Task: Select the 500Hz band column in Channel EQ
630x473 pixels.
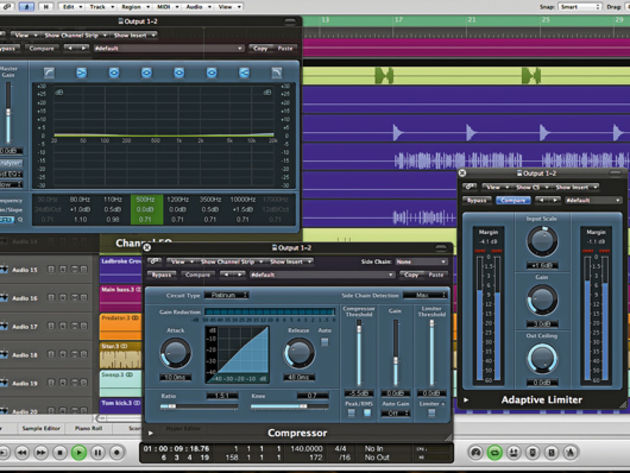Action: point(147,209)
